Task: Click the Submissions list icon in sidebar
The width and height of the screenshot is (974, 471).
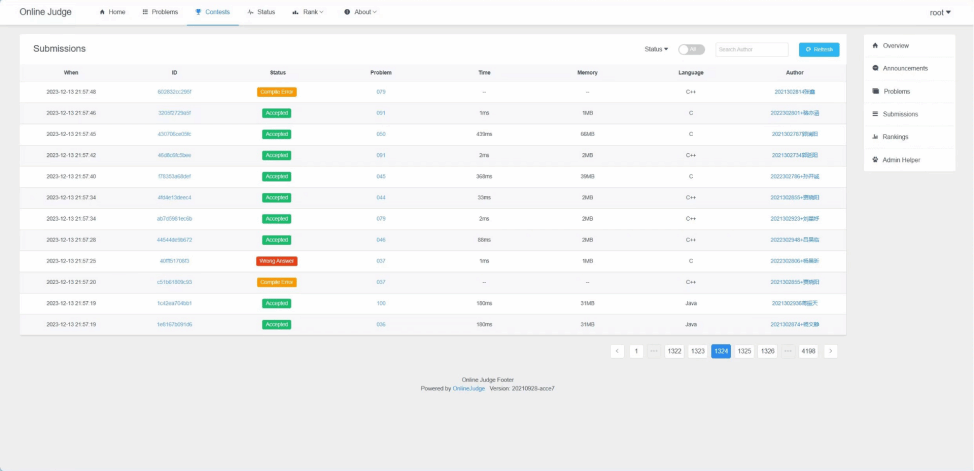Action: 876,114
